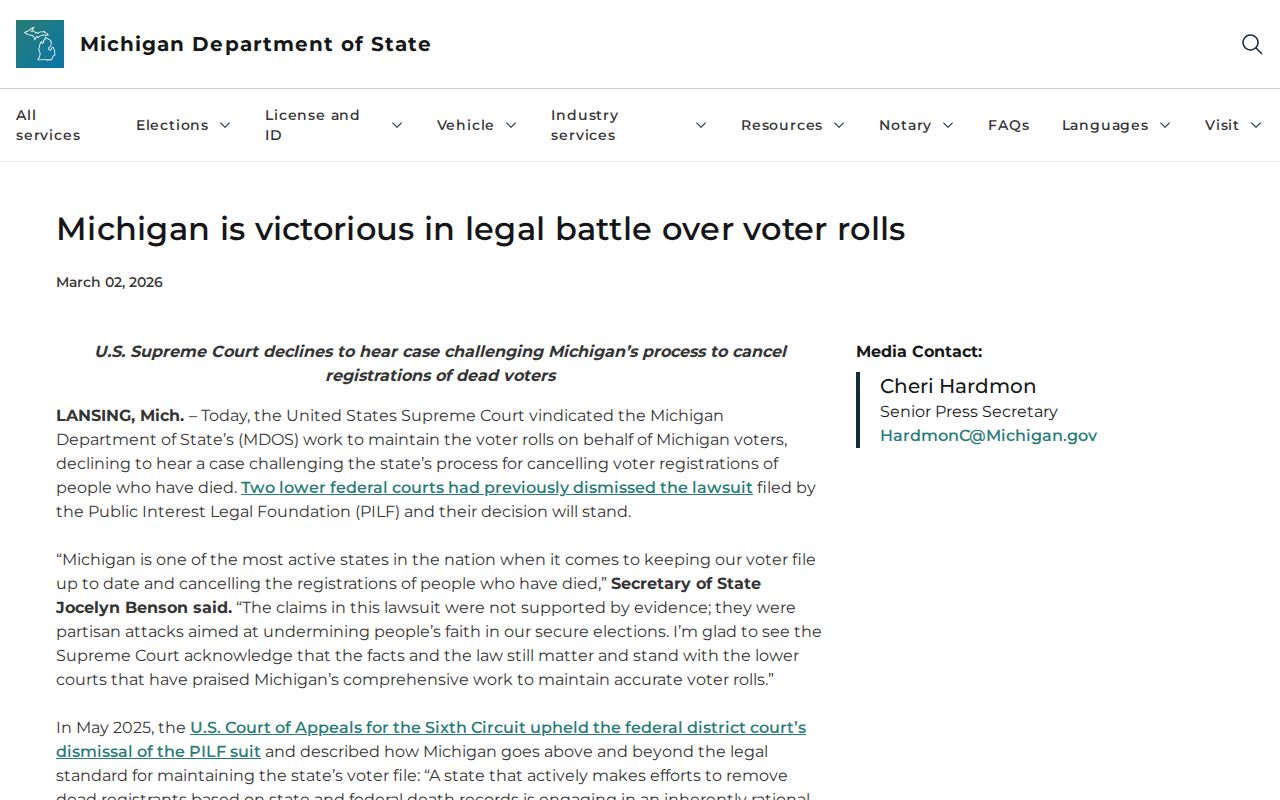Select Visit in the navigation bar
The width and height of the screenshot is (1280, 800).
pos(1222,125)
